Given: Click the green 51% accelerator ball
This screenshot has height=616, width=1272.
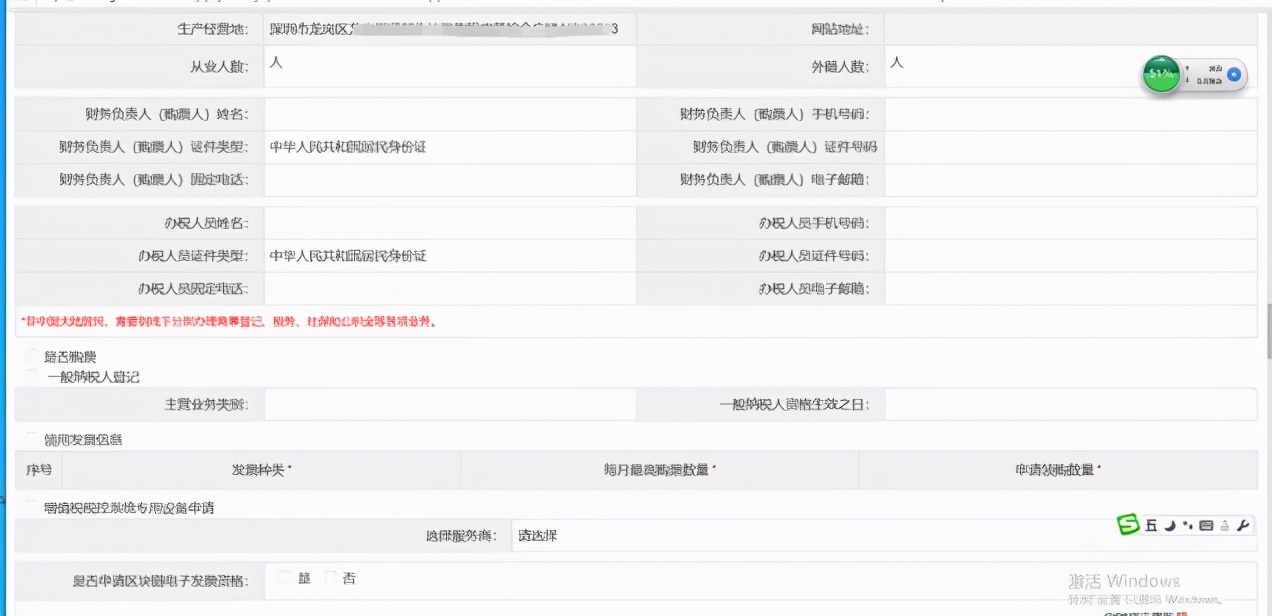Looking at the screenshot, I should point(1162,74).
